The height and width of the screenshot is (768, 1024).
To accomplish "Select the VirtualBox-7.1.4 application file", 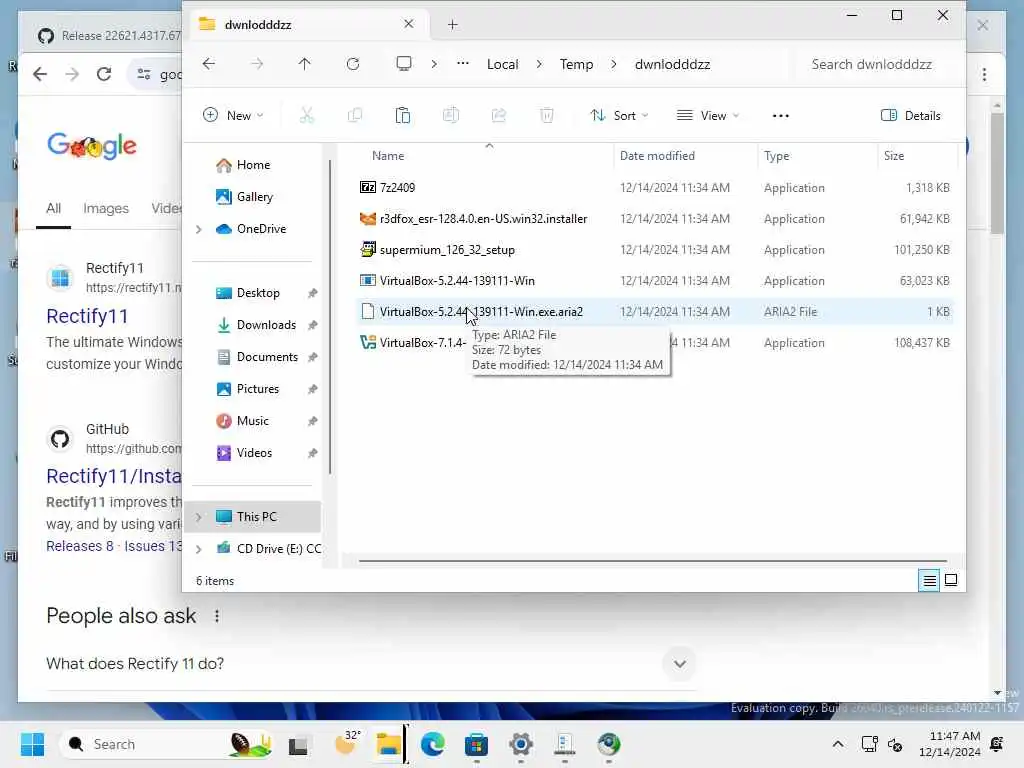I will (x=655, y=343).
